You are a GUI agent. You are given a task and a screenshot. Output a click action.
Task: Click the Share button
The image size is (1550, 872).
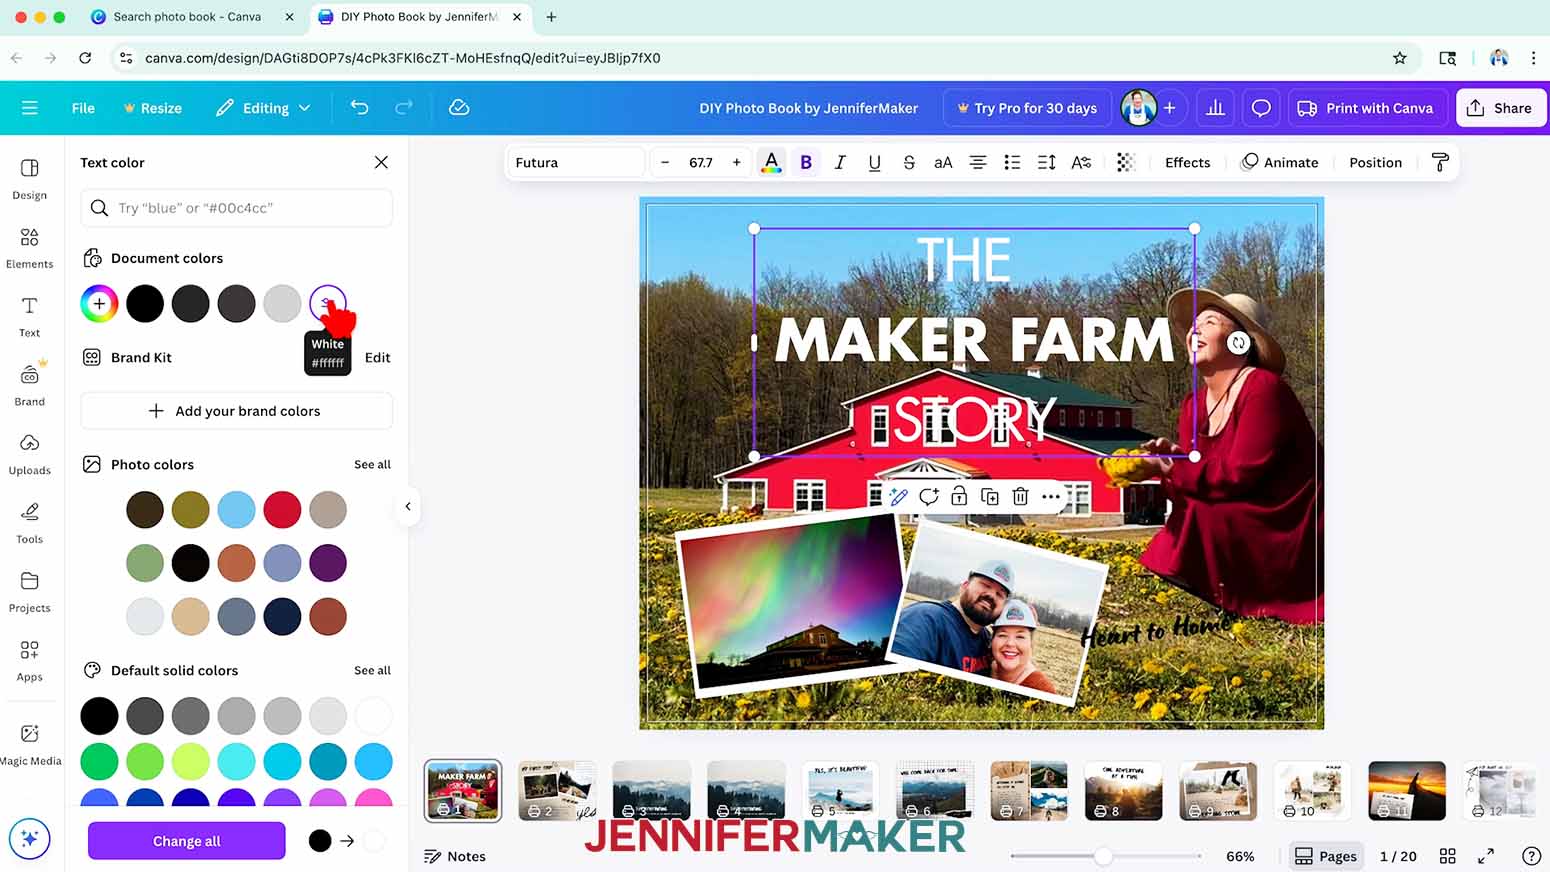click(1500, 108)
